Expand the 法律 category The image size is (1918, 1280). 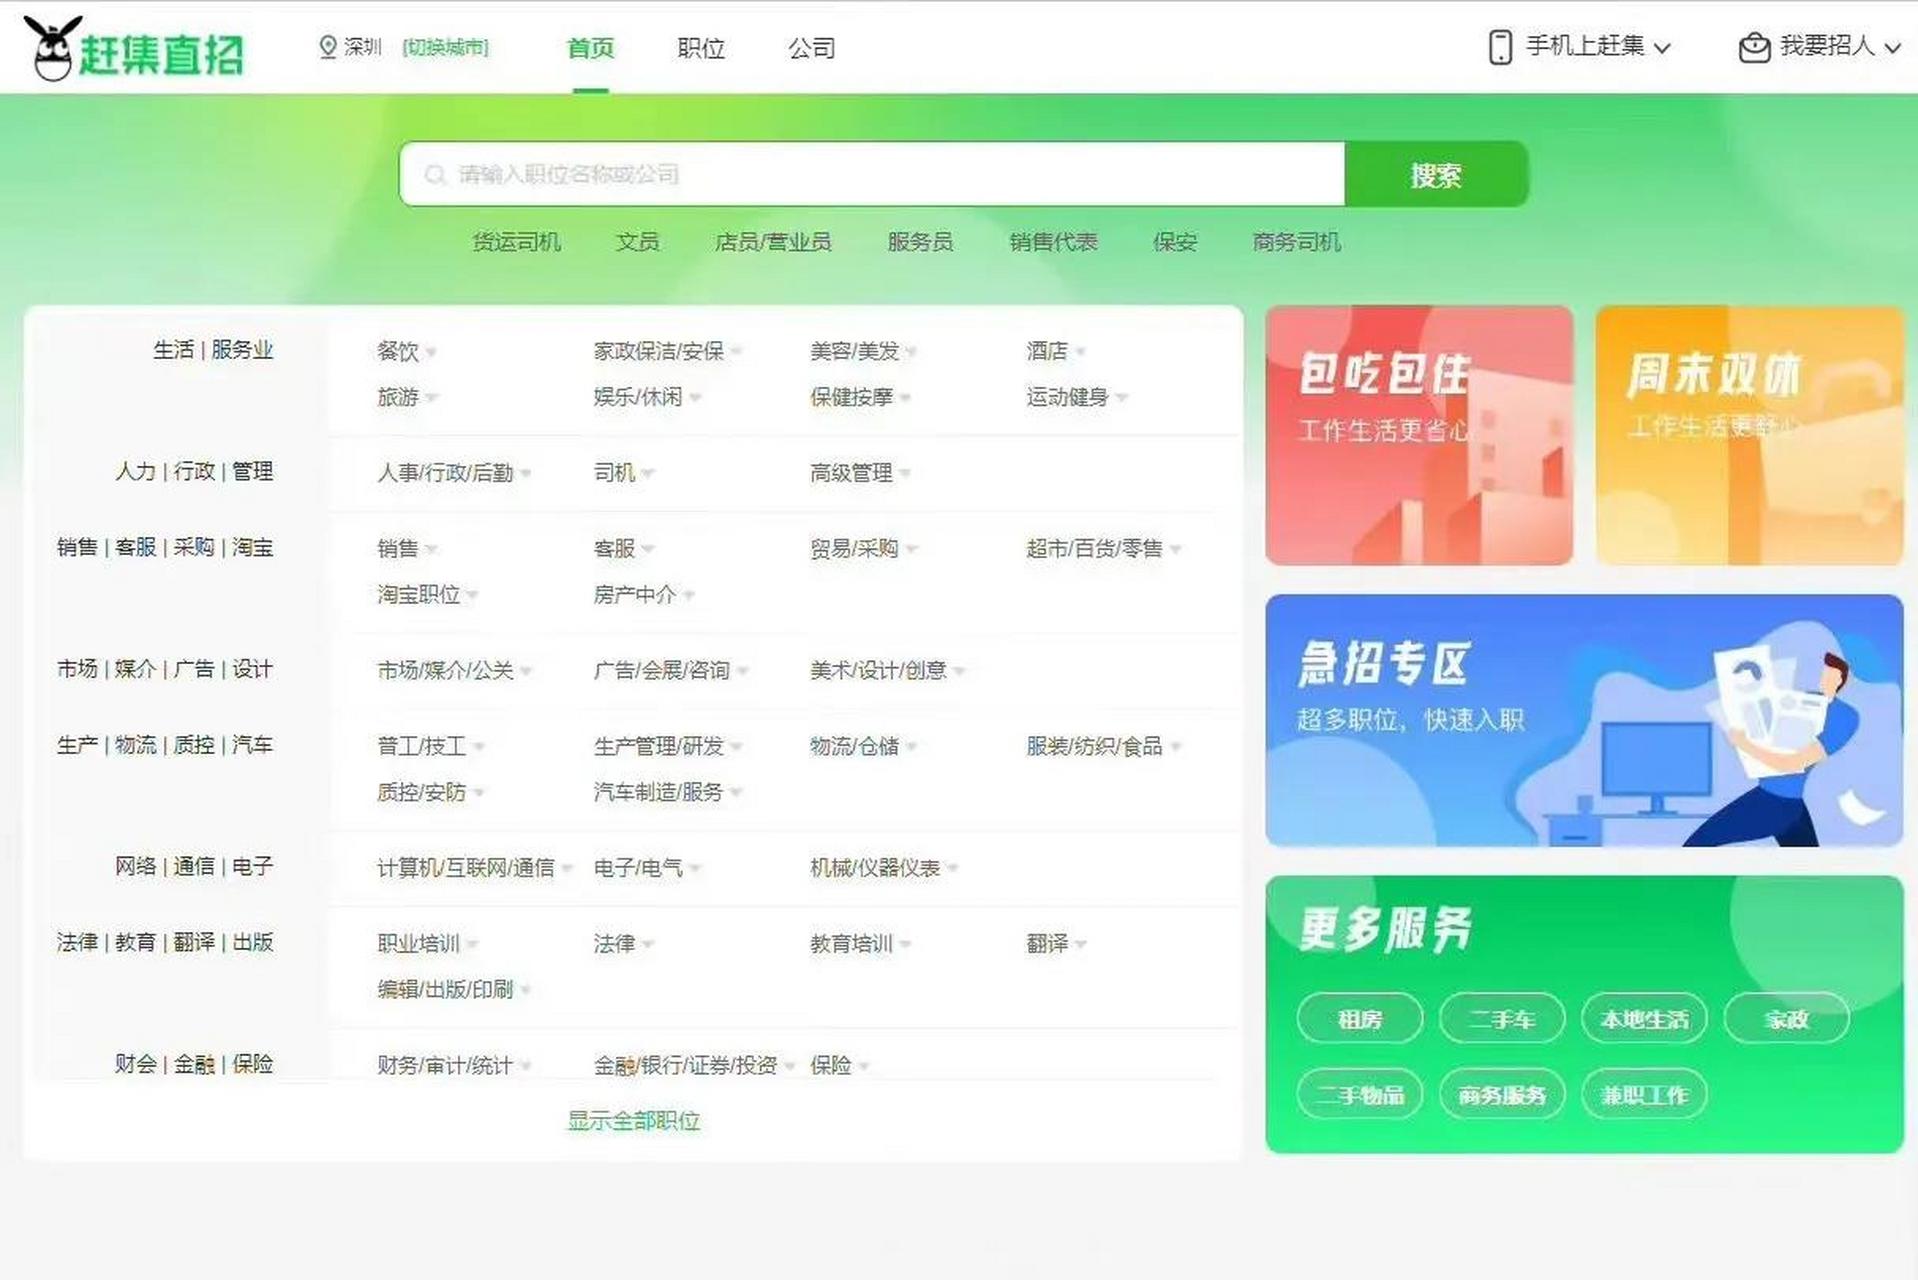623,944
